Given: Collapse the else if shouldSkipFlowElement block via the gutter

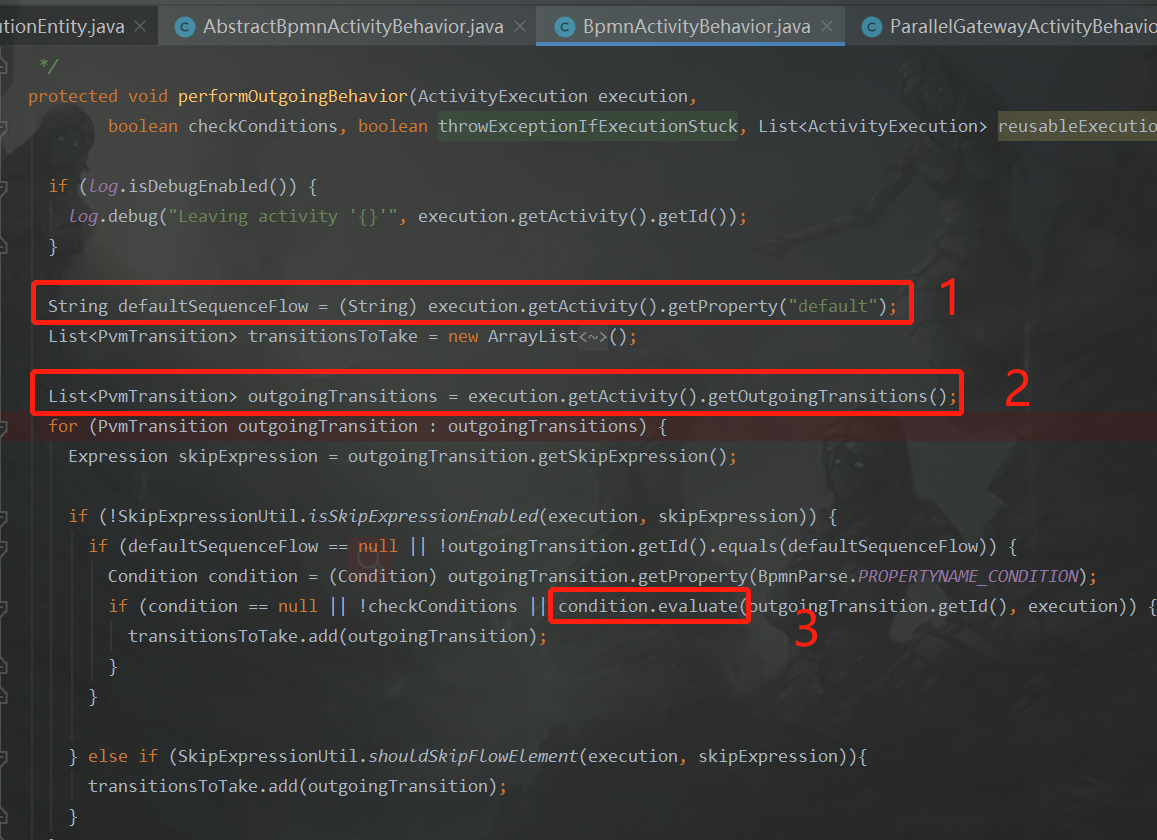Looking at the screenshot, I should 3,757.
